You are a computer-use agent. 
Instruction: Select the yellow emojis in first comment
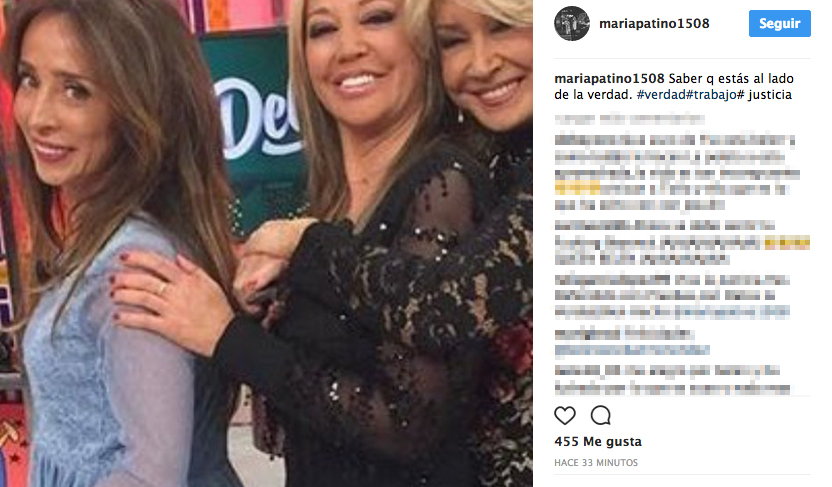click(577, 188)
